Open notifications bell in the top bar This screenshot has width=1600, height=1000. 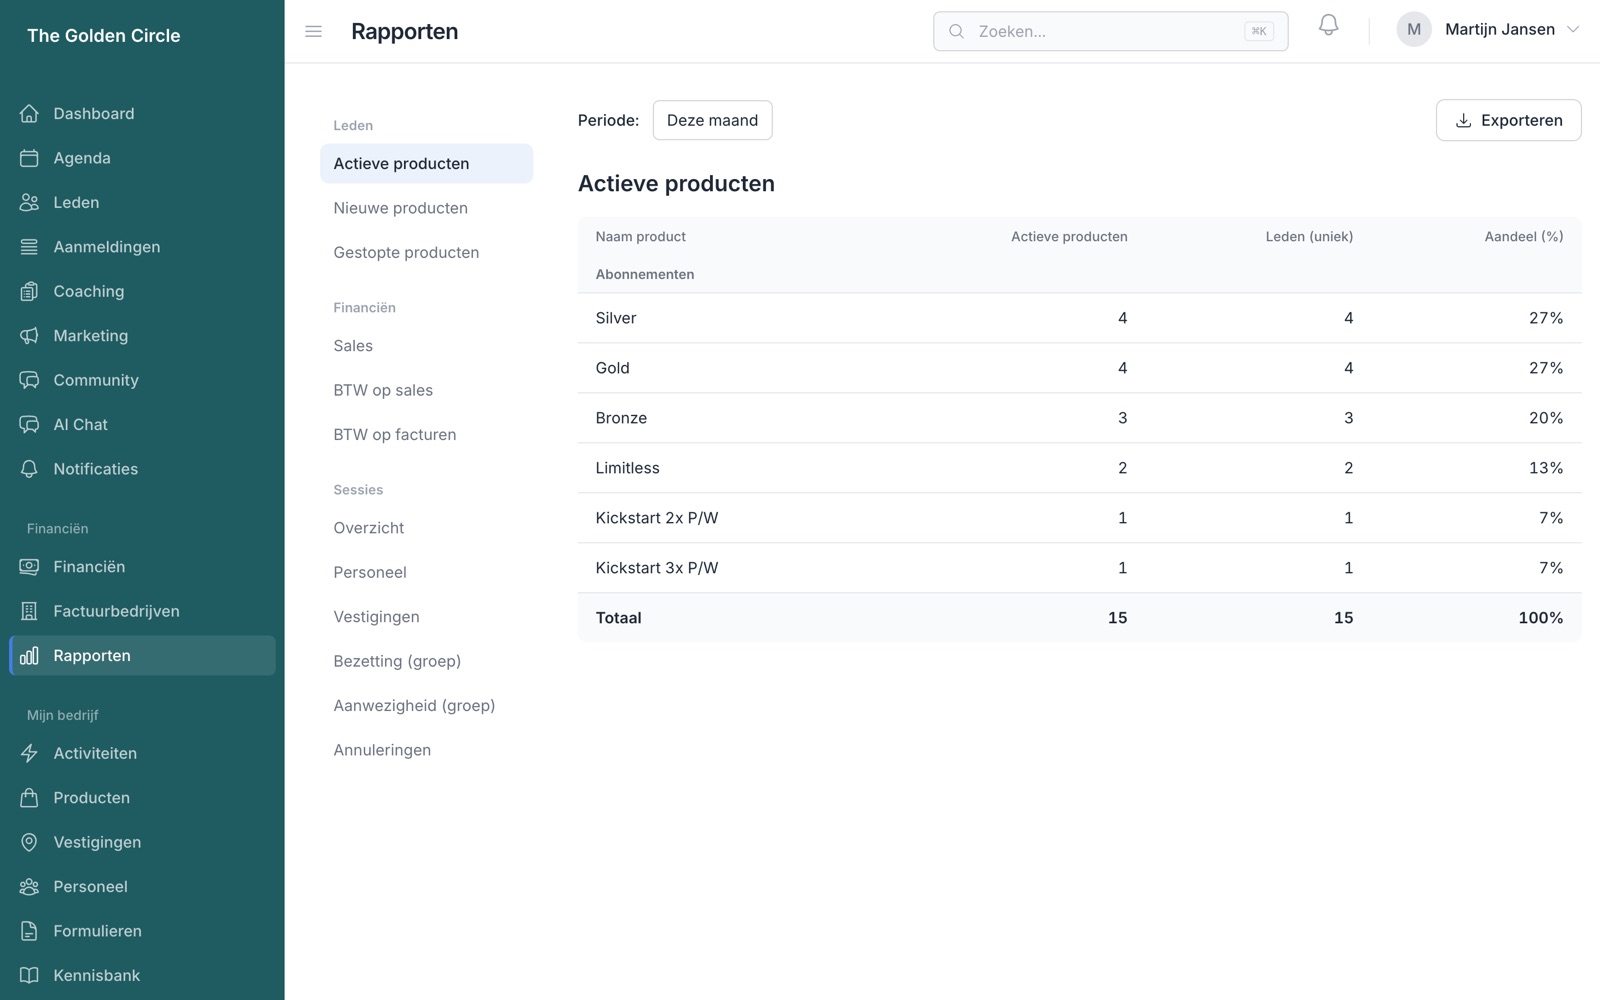click(x=1328, y=25)
